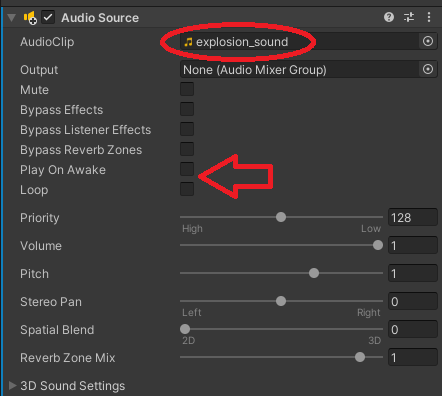The height and width of the screenshot is (396, 442).
Task: Click the Output Audio Mixer Group field
Action: tap(299, 70)
